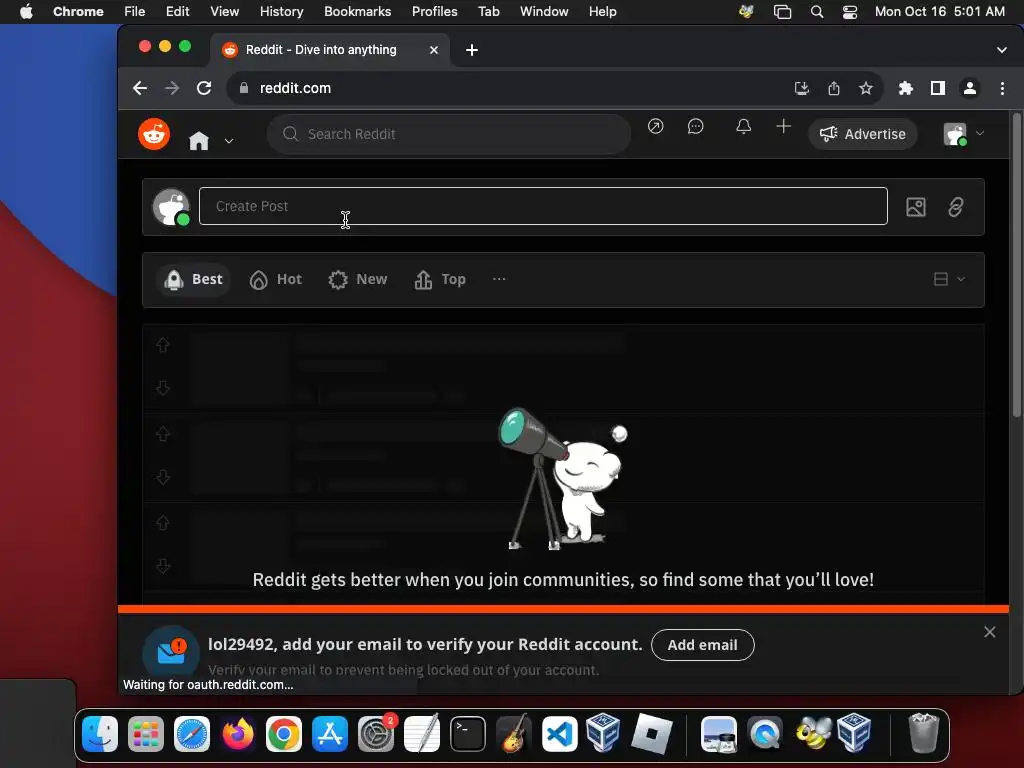Open more sort options ellipsis
The image size is (1024, 768).
tap(499, 279)
